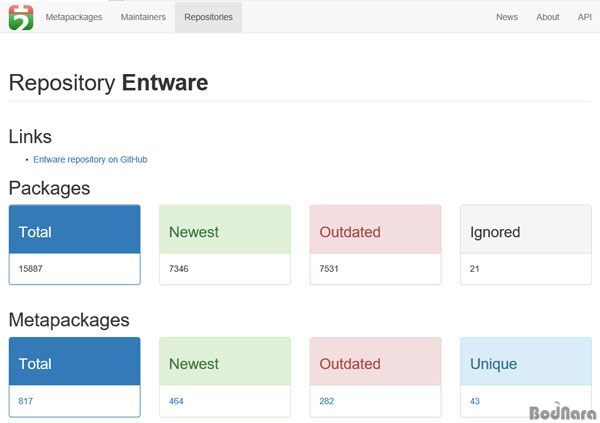Go to the Maintainers nav item
The height and width of the screenshot is (423, 600).
tap(143, 17)
